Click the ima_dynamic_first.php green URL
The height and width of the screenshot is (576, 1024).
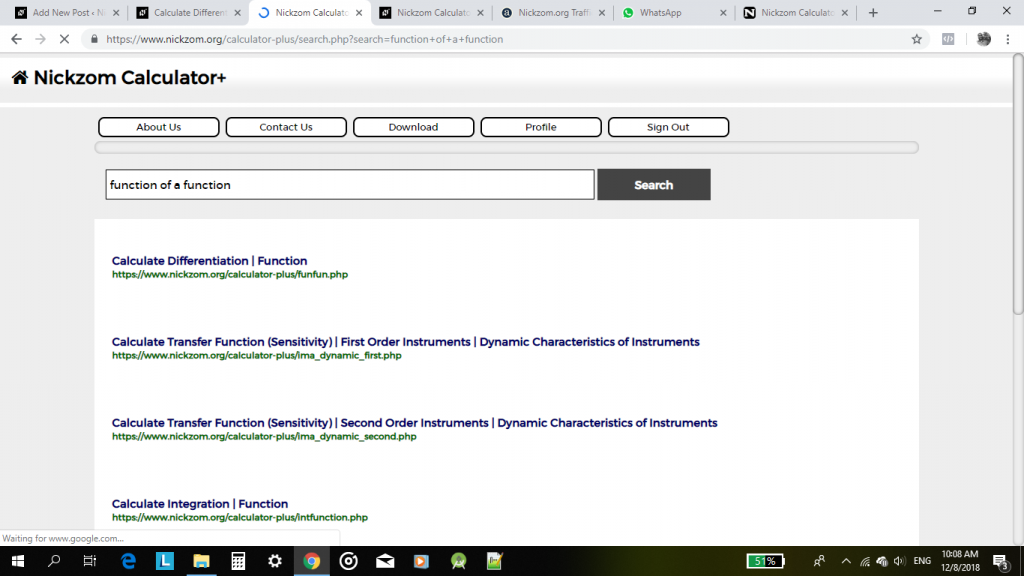pyautogui.click(x=257, y=355)
